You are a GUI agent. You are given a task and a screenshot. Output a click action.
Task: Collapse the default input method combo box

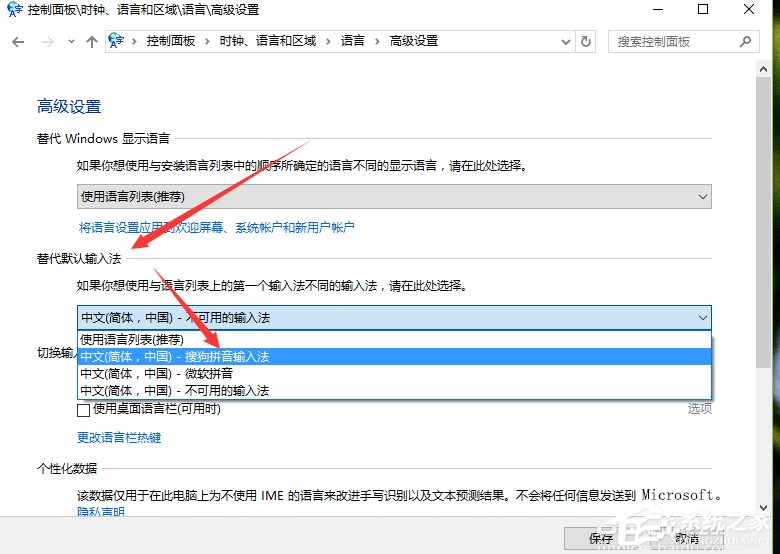click(394, 317)
